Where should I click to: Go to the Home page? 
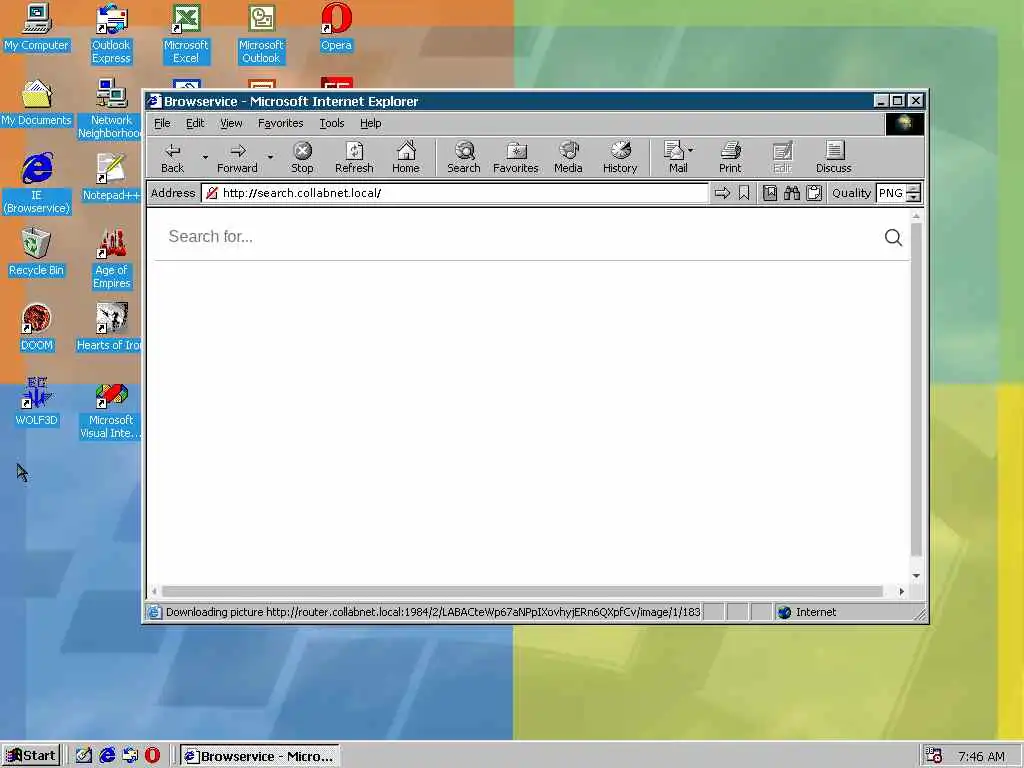tap(406, 157)
